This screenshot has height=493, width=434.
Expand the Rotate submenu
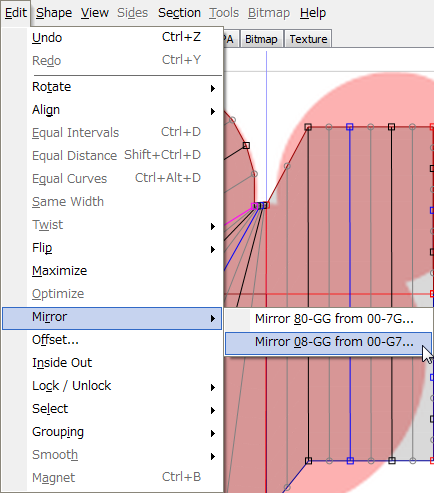tap(112, 87)
